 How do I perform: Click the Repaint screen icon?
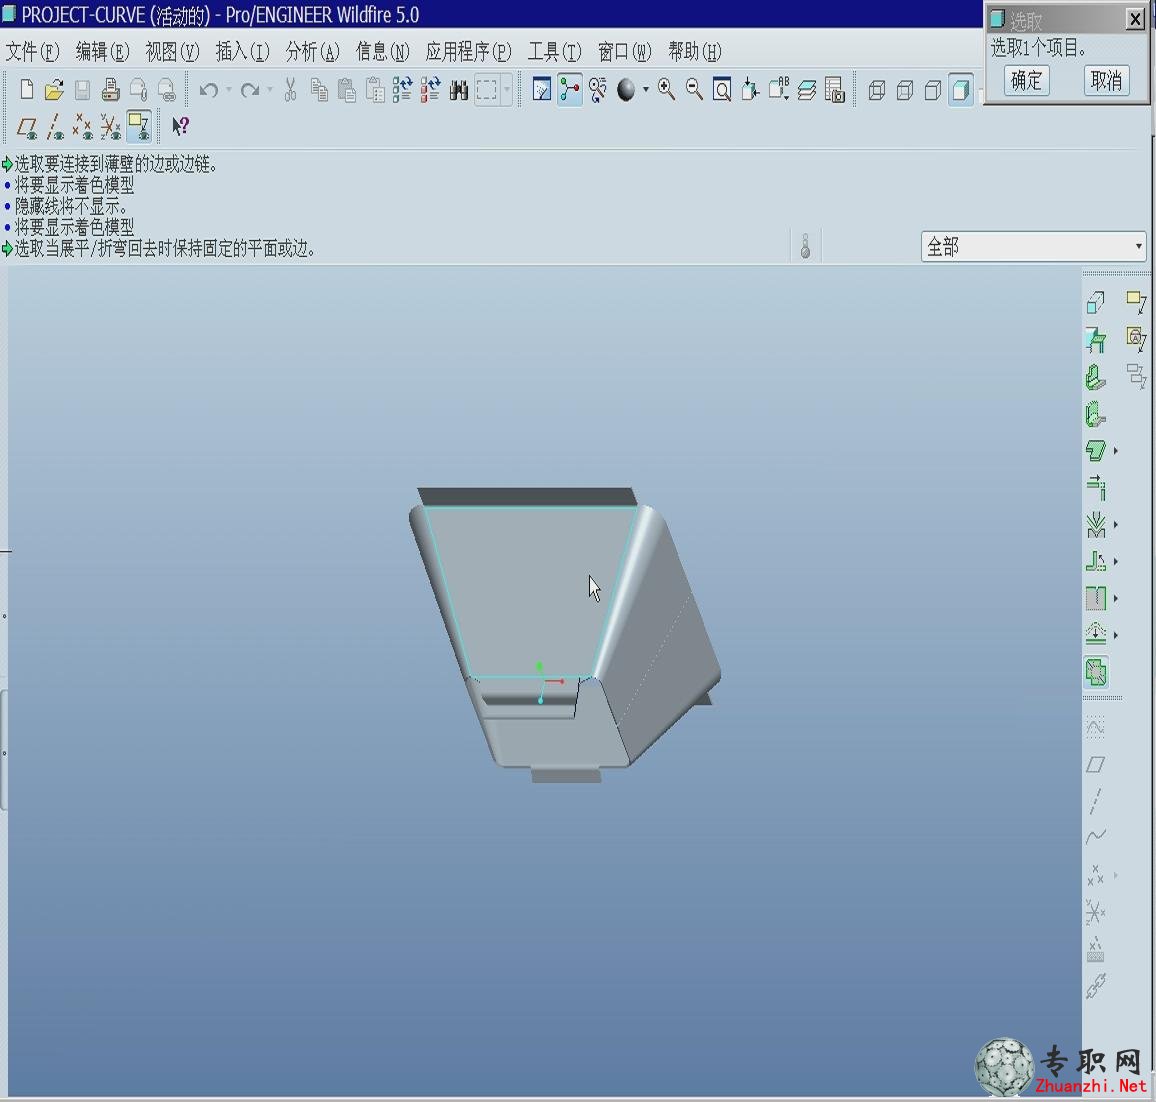click(x=542, y=90)
